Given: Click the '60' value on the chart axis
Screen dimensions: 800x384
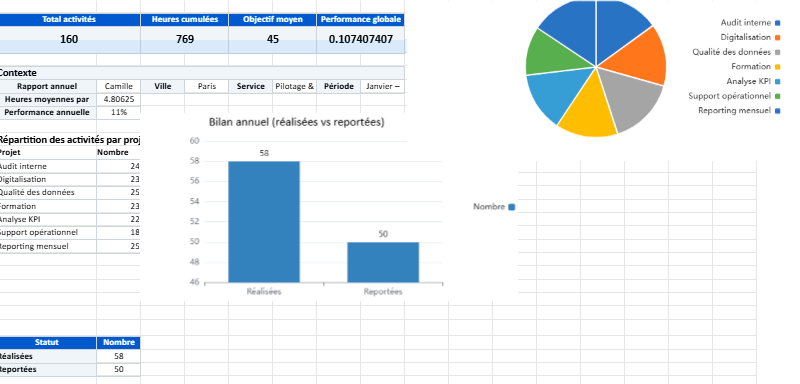Looking at the screenshot, I should 194,141.
